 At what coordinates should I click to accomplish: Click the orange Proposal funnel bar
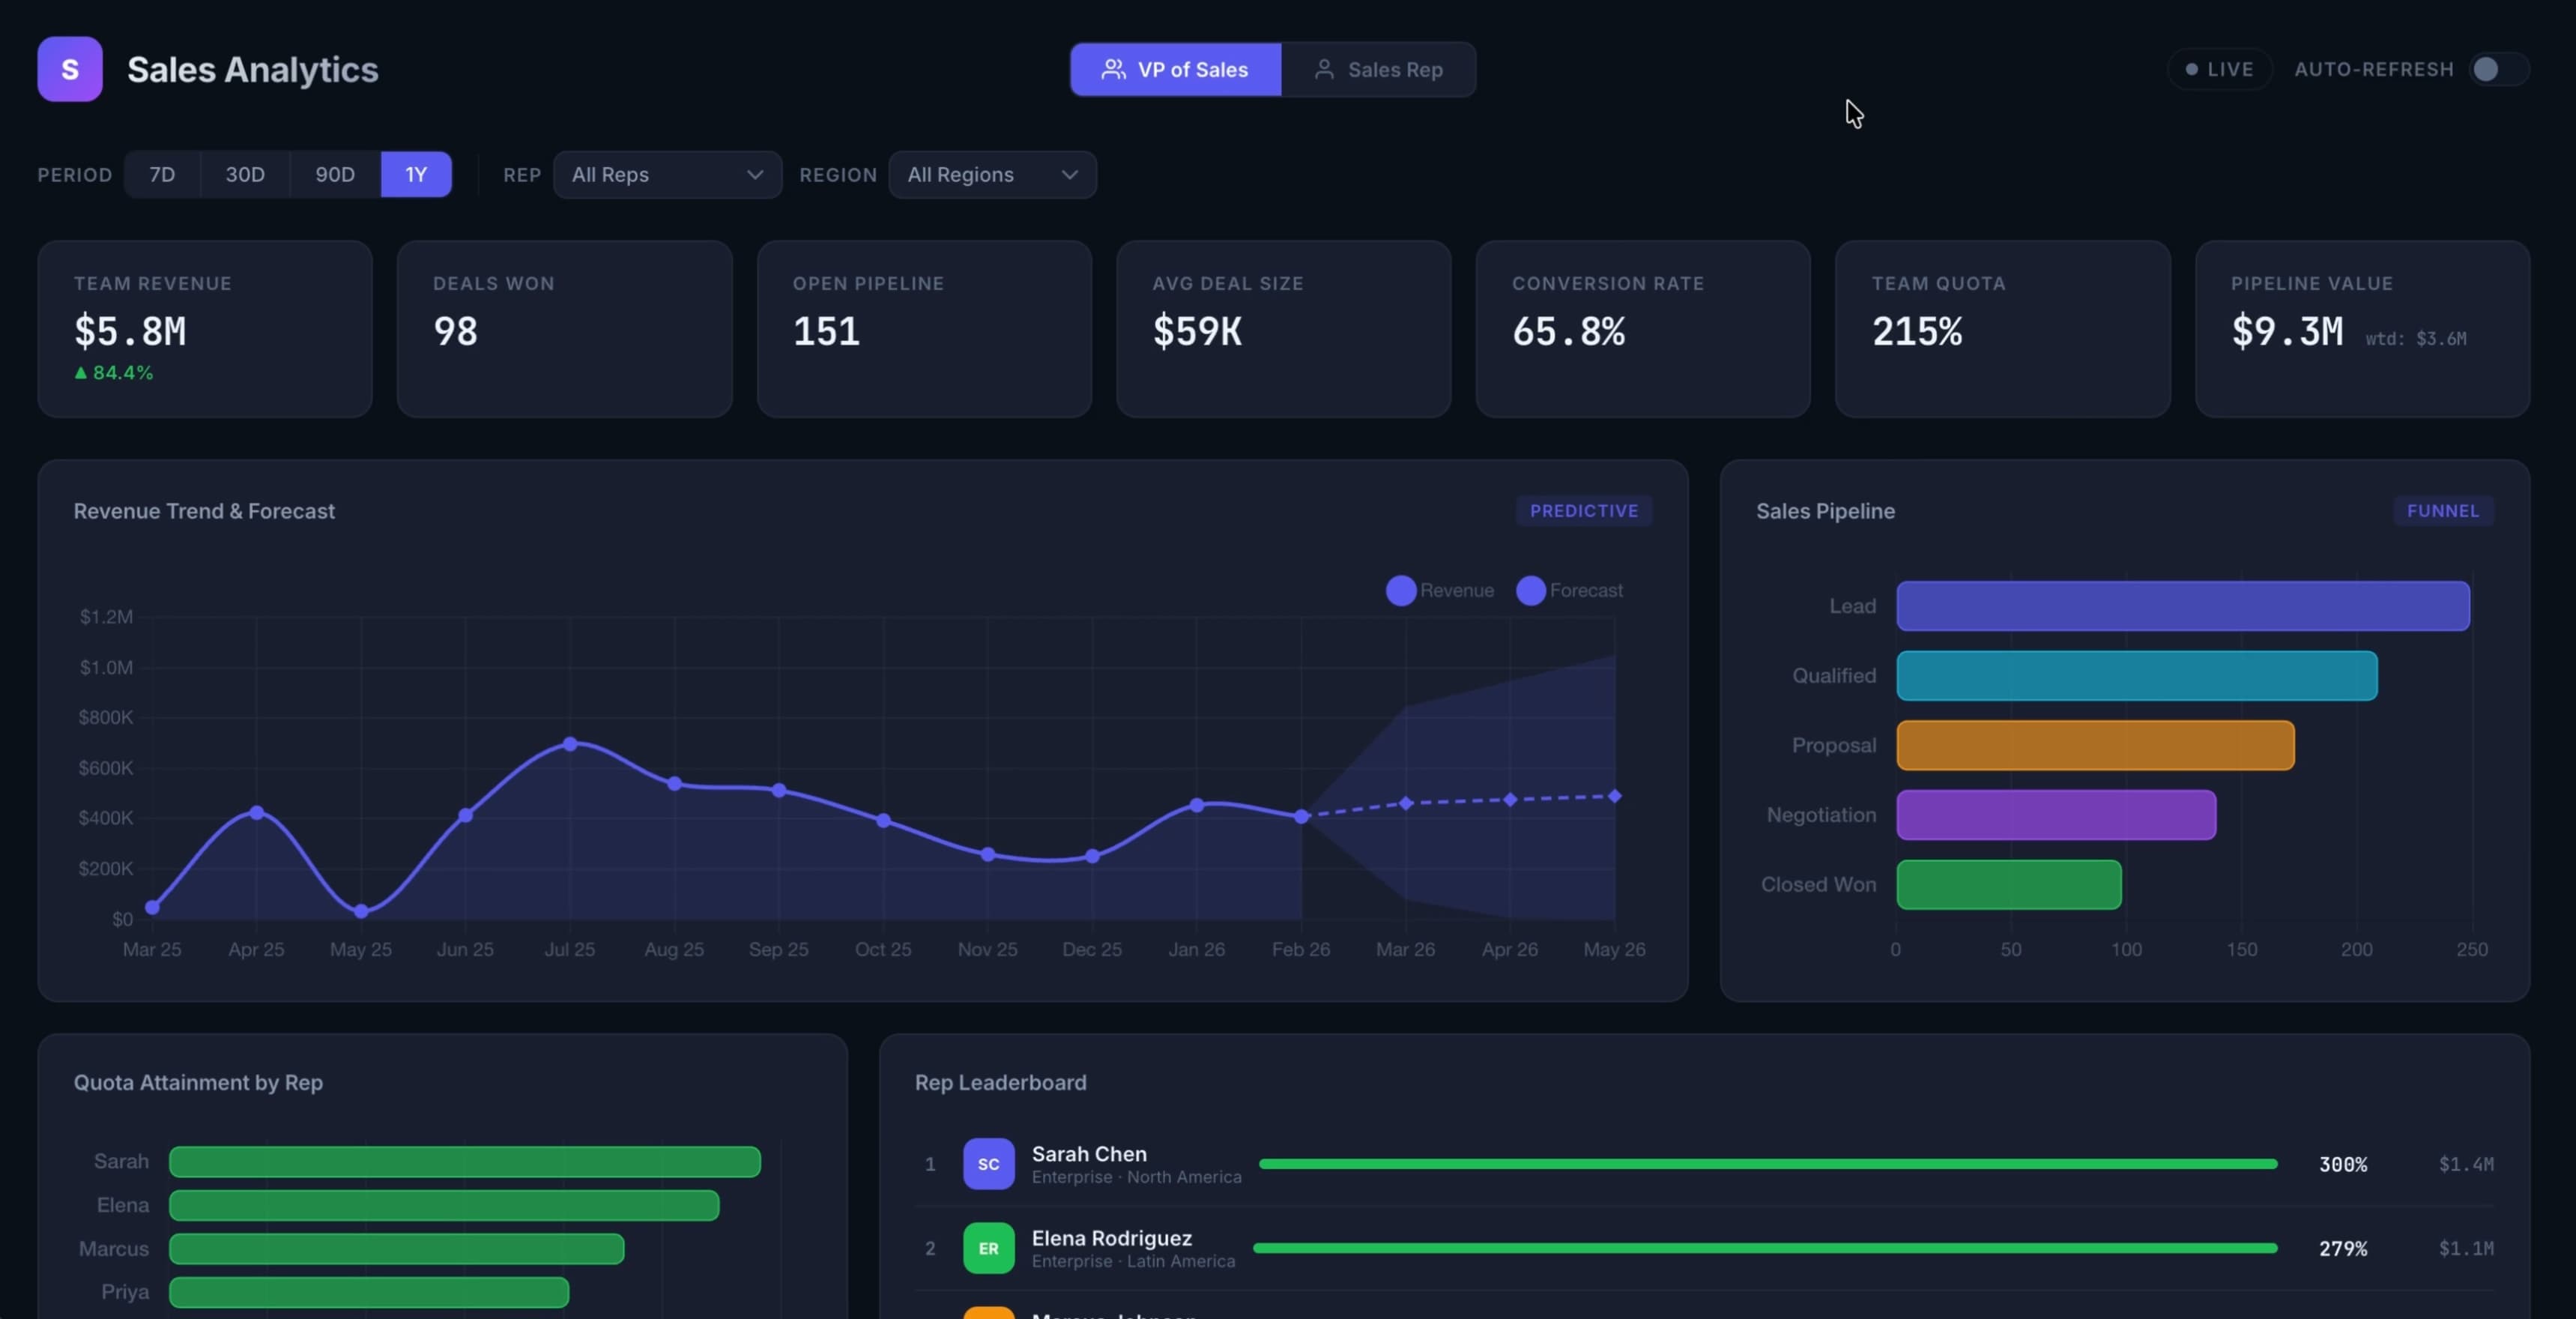2094,745
